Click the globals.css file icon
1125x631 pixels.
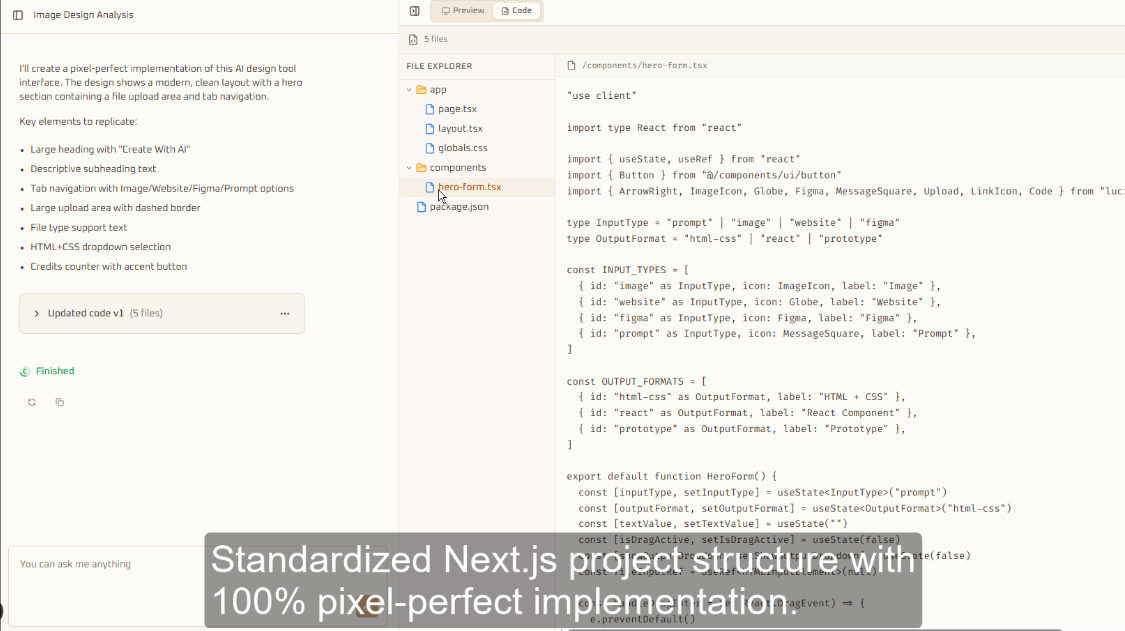(x=432, y=148)
